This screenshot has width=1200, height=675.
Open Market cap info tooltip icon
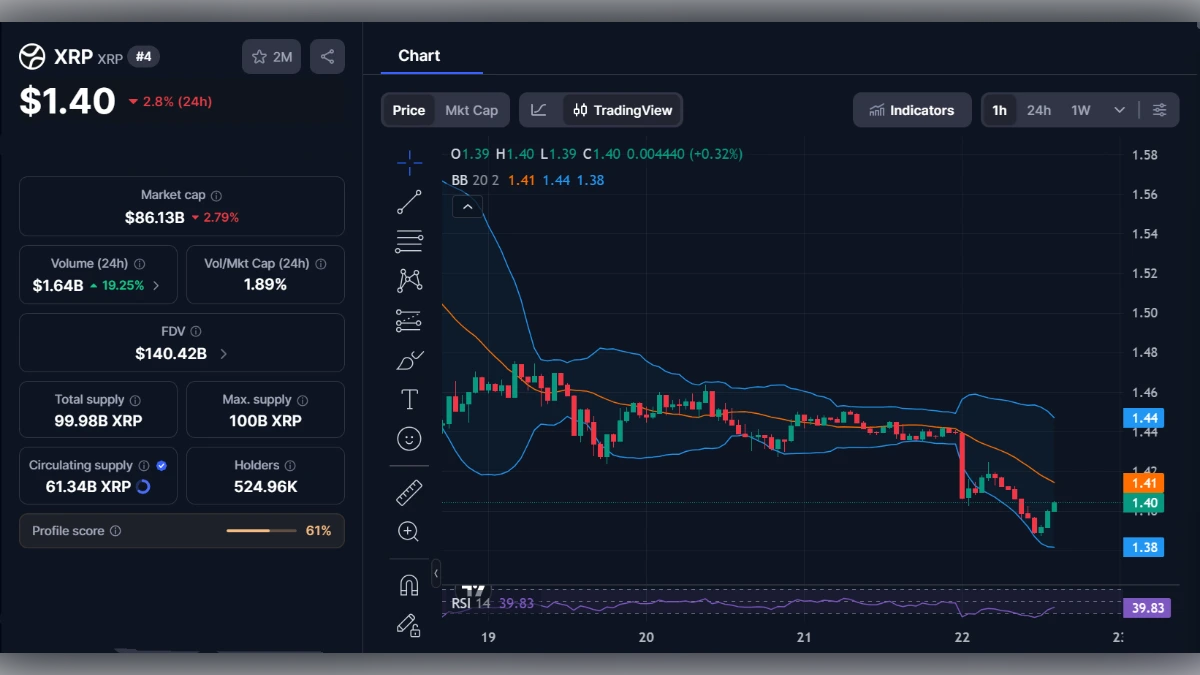coord(217,196)
